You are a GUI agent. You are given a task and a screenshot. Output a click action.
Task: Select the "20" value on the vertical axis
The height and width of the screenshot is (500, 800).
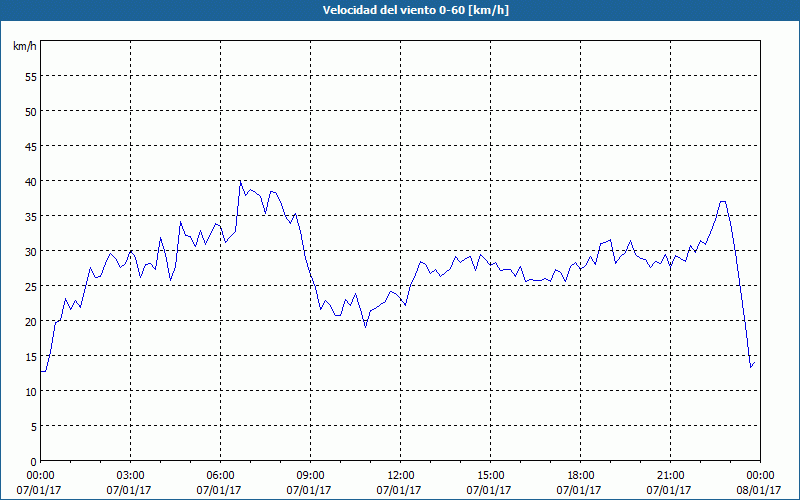31,321
